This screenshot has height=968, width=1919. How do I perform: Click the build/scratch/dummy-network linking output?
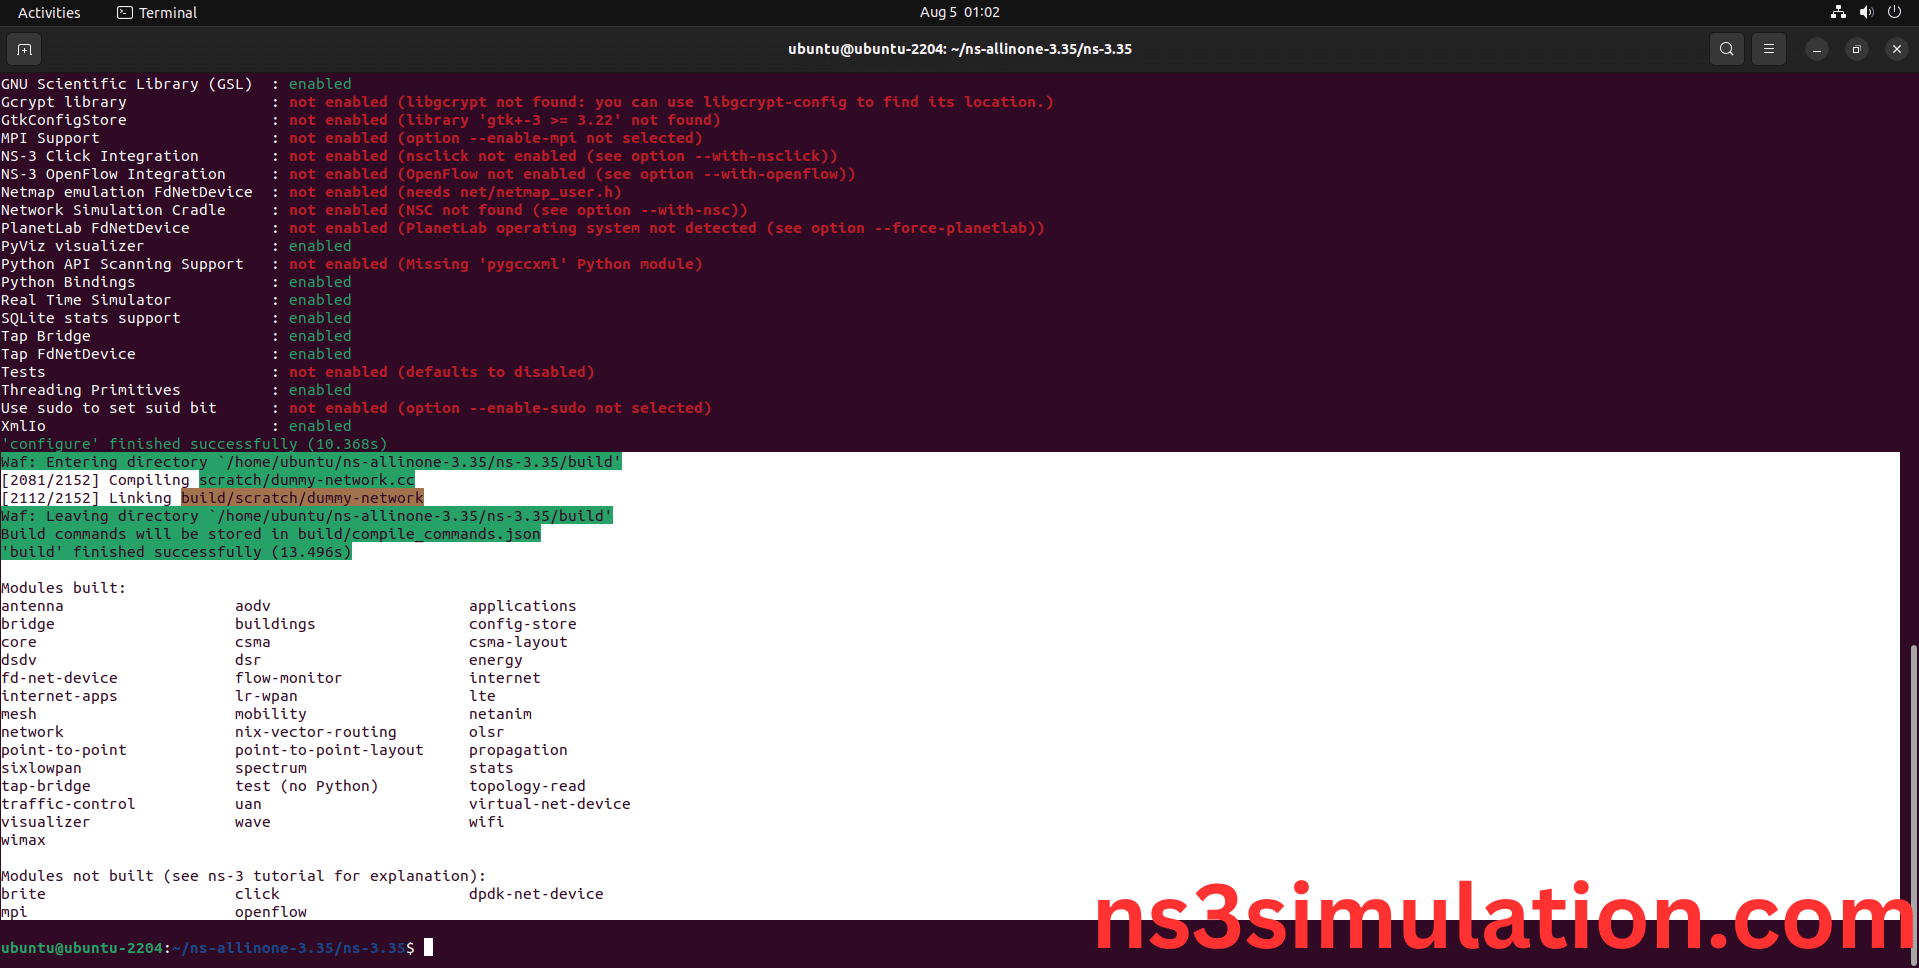point(302,498)
